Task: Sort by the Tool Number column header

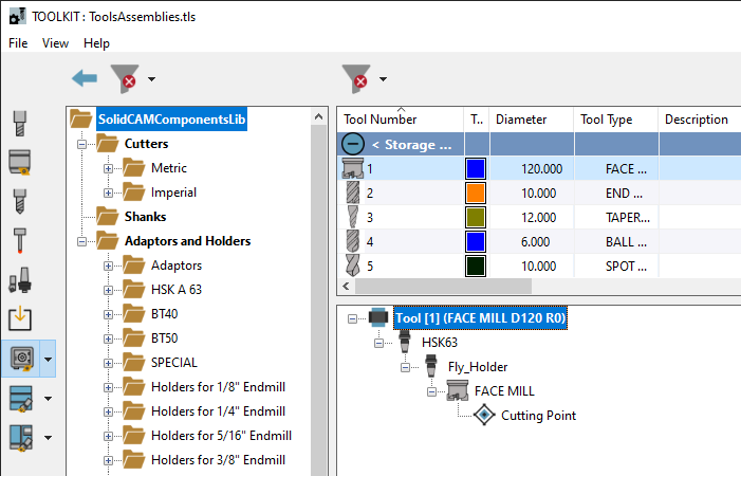Action: tap(400, 120)
